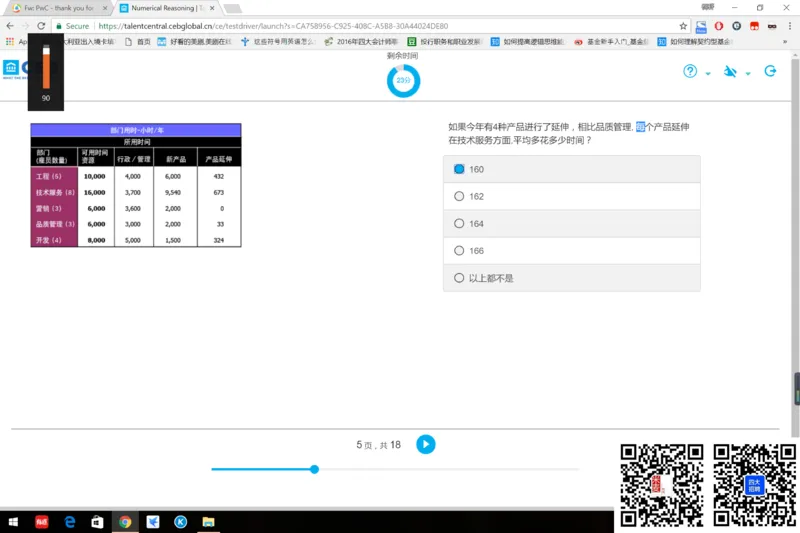Click the 5 页, 共 18 page indicator

coord(379,445)
